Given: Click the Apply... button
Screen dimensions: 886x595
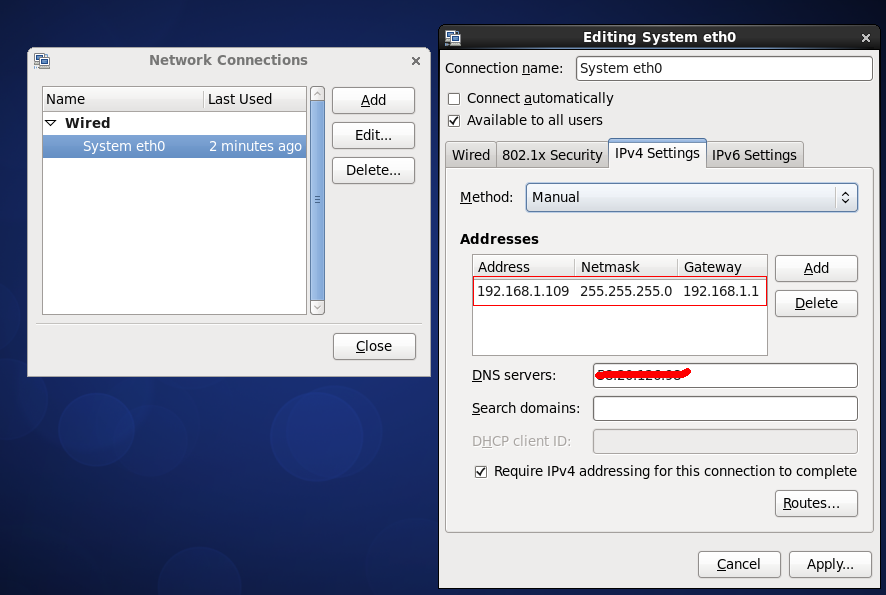Looking at the screenshot, I should (x=830, y=564).
